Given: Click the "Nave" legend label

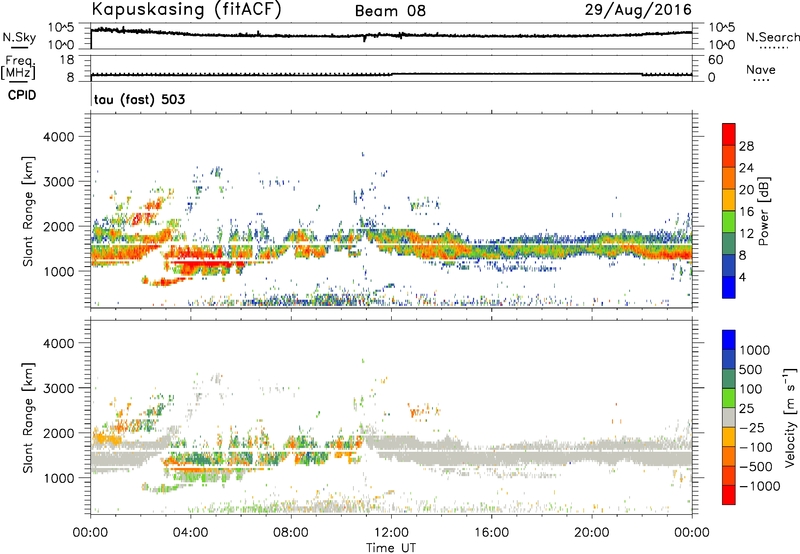Looking at the screenshot, I should click(x=761, y=69).
